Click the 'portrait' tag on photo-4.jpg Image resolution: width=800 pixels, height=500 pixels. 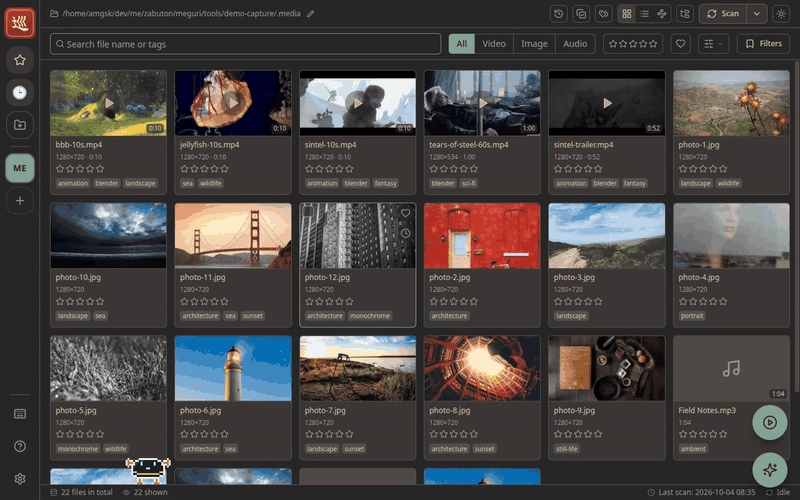pos(692,316)
